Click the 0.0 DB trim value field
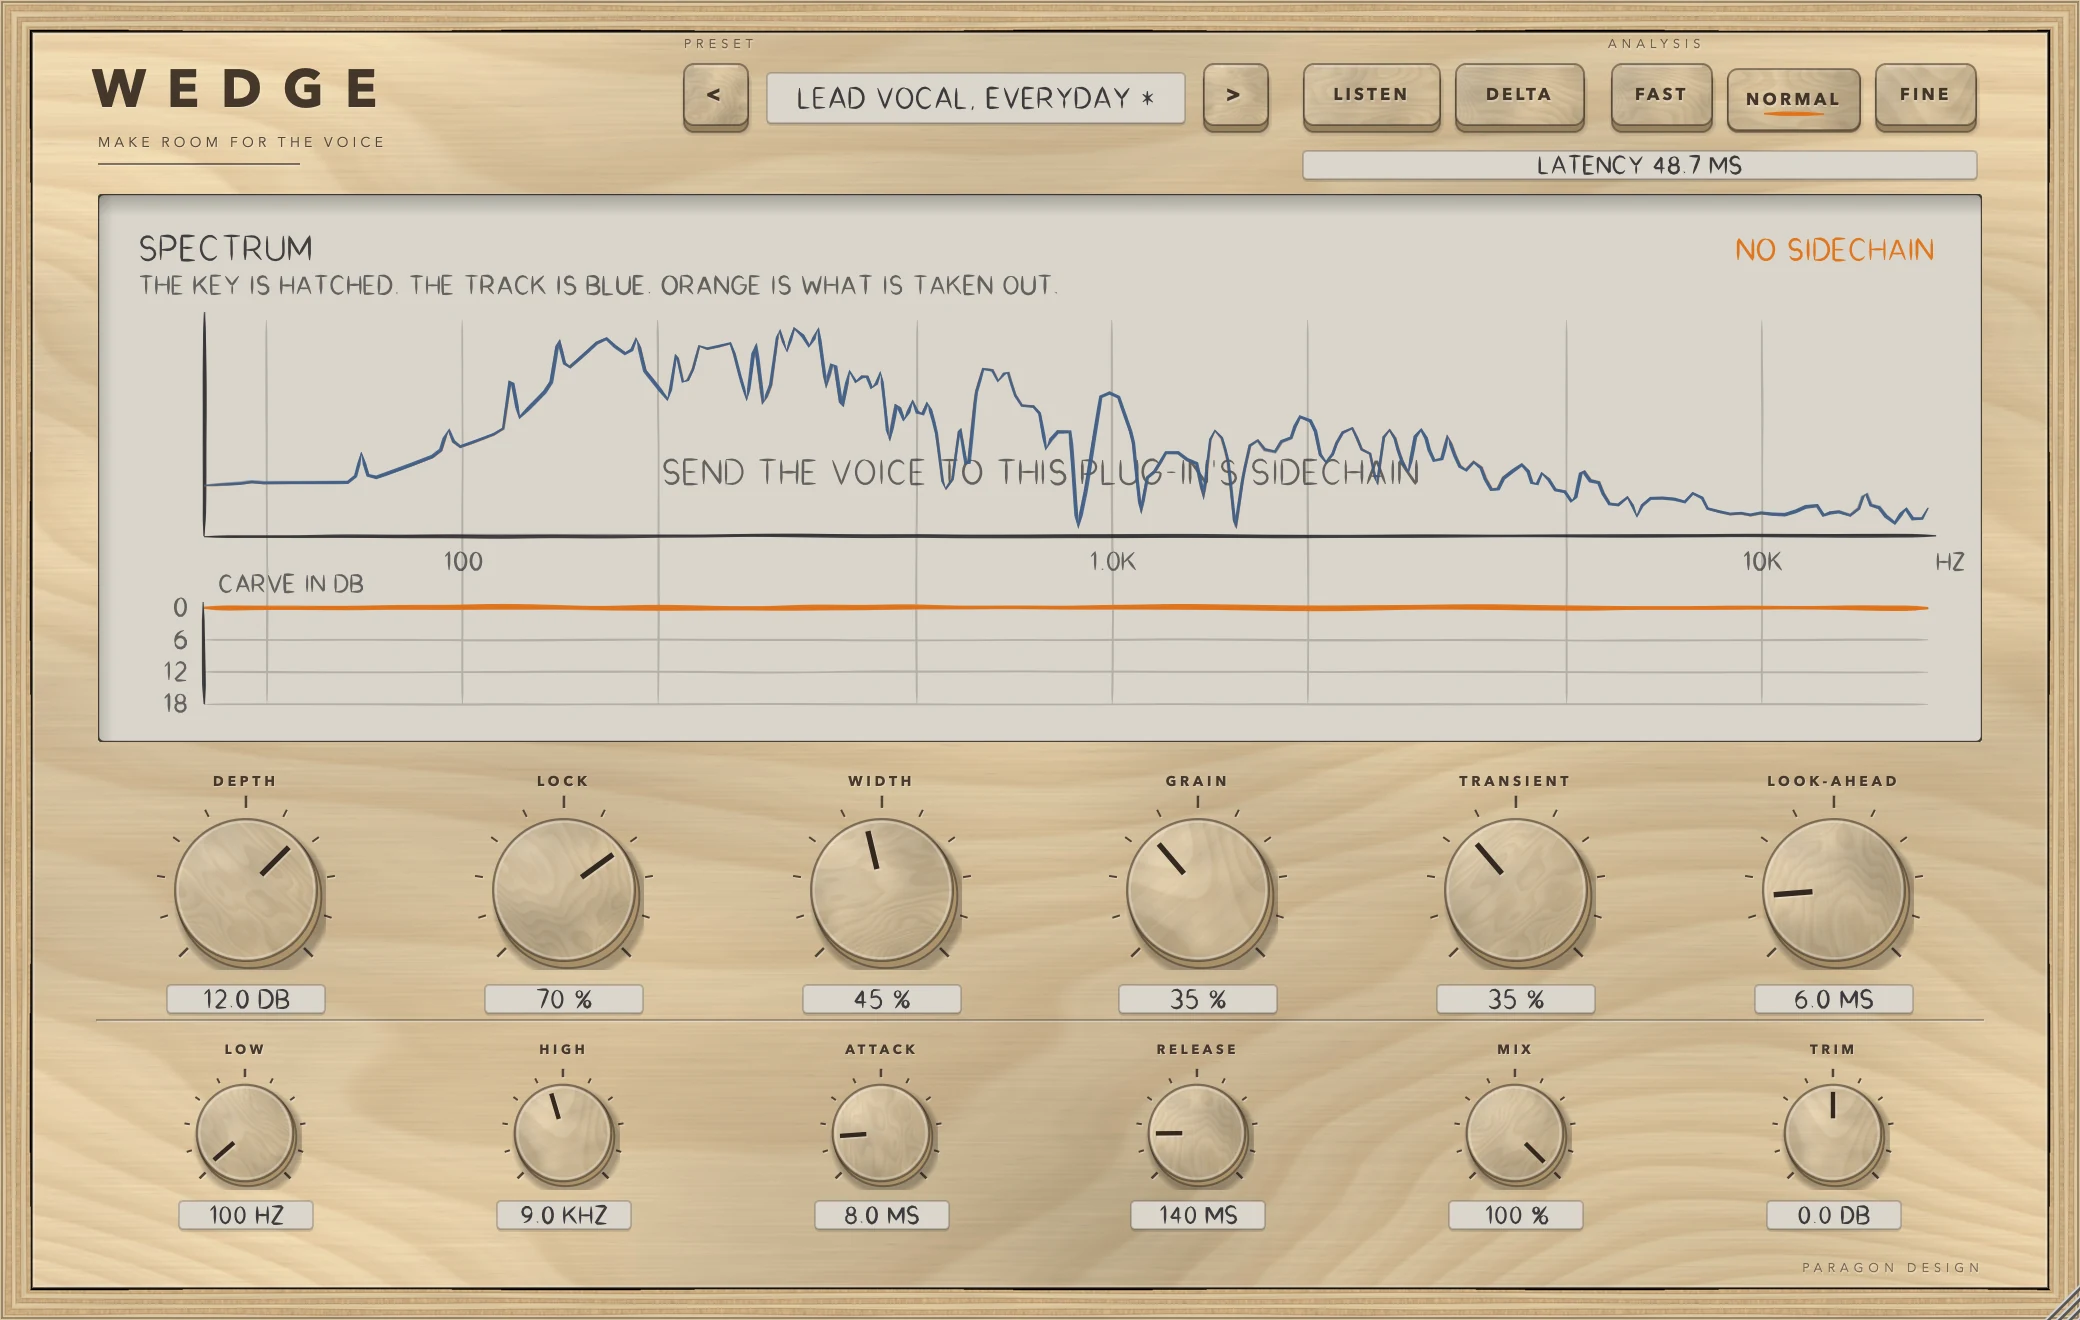The height and width of the screenshot is (1320, 2080). (1834, 1215)
